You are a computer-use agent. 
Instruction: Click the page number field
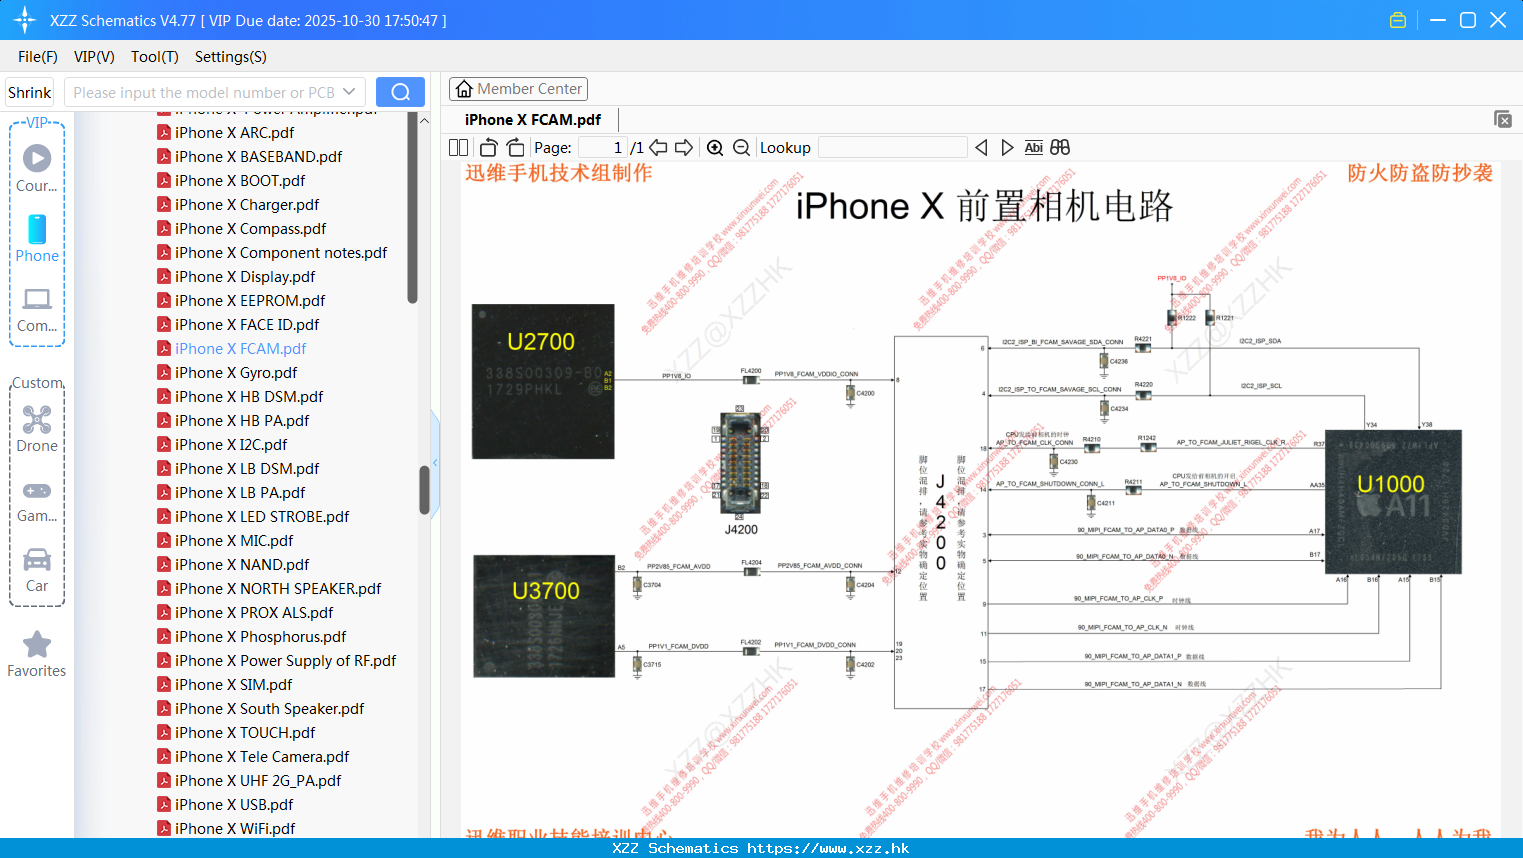coord(602,147)
